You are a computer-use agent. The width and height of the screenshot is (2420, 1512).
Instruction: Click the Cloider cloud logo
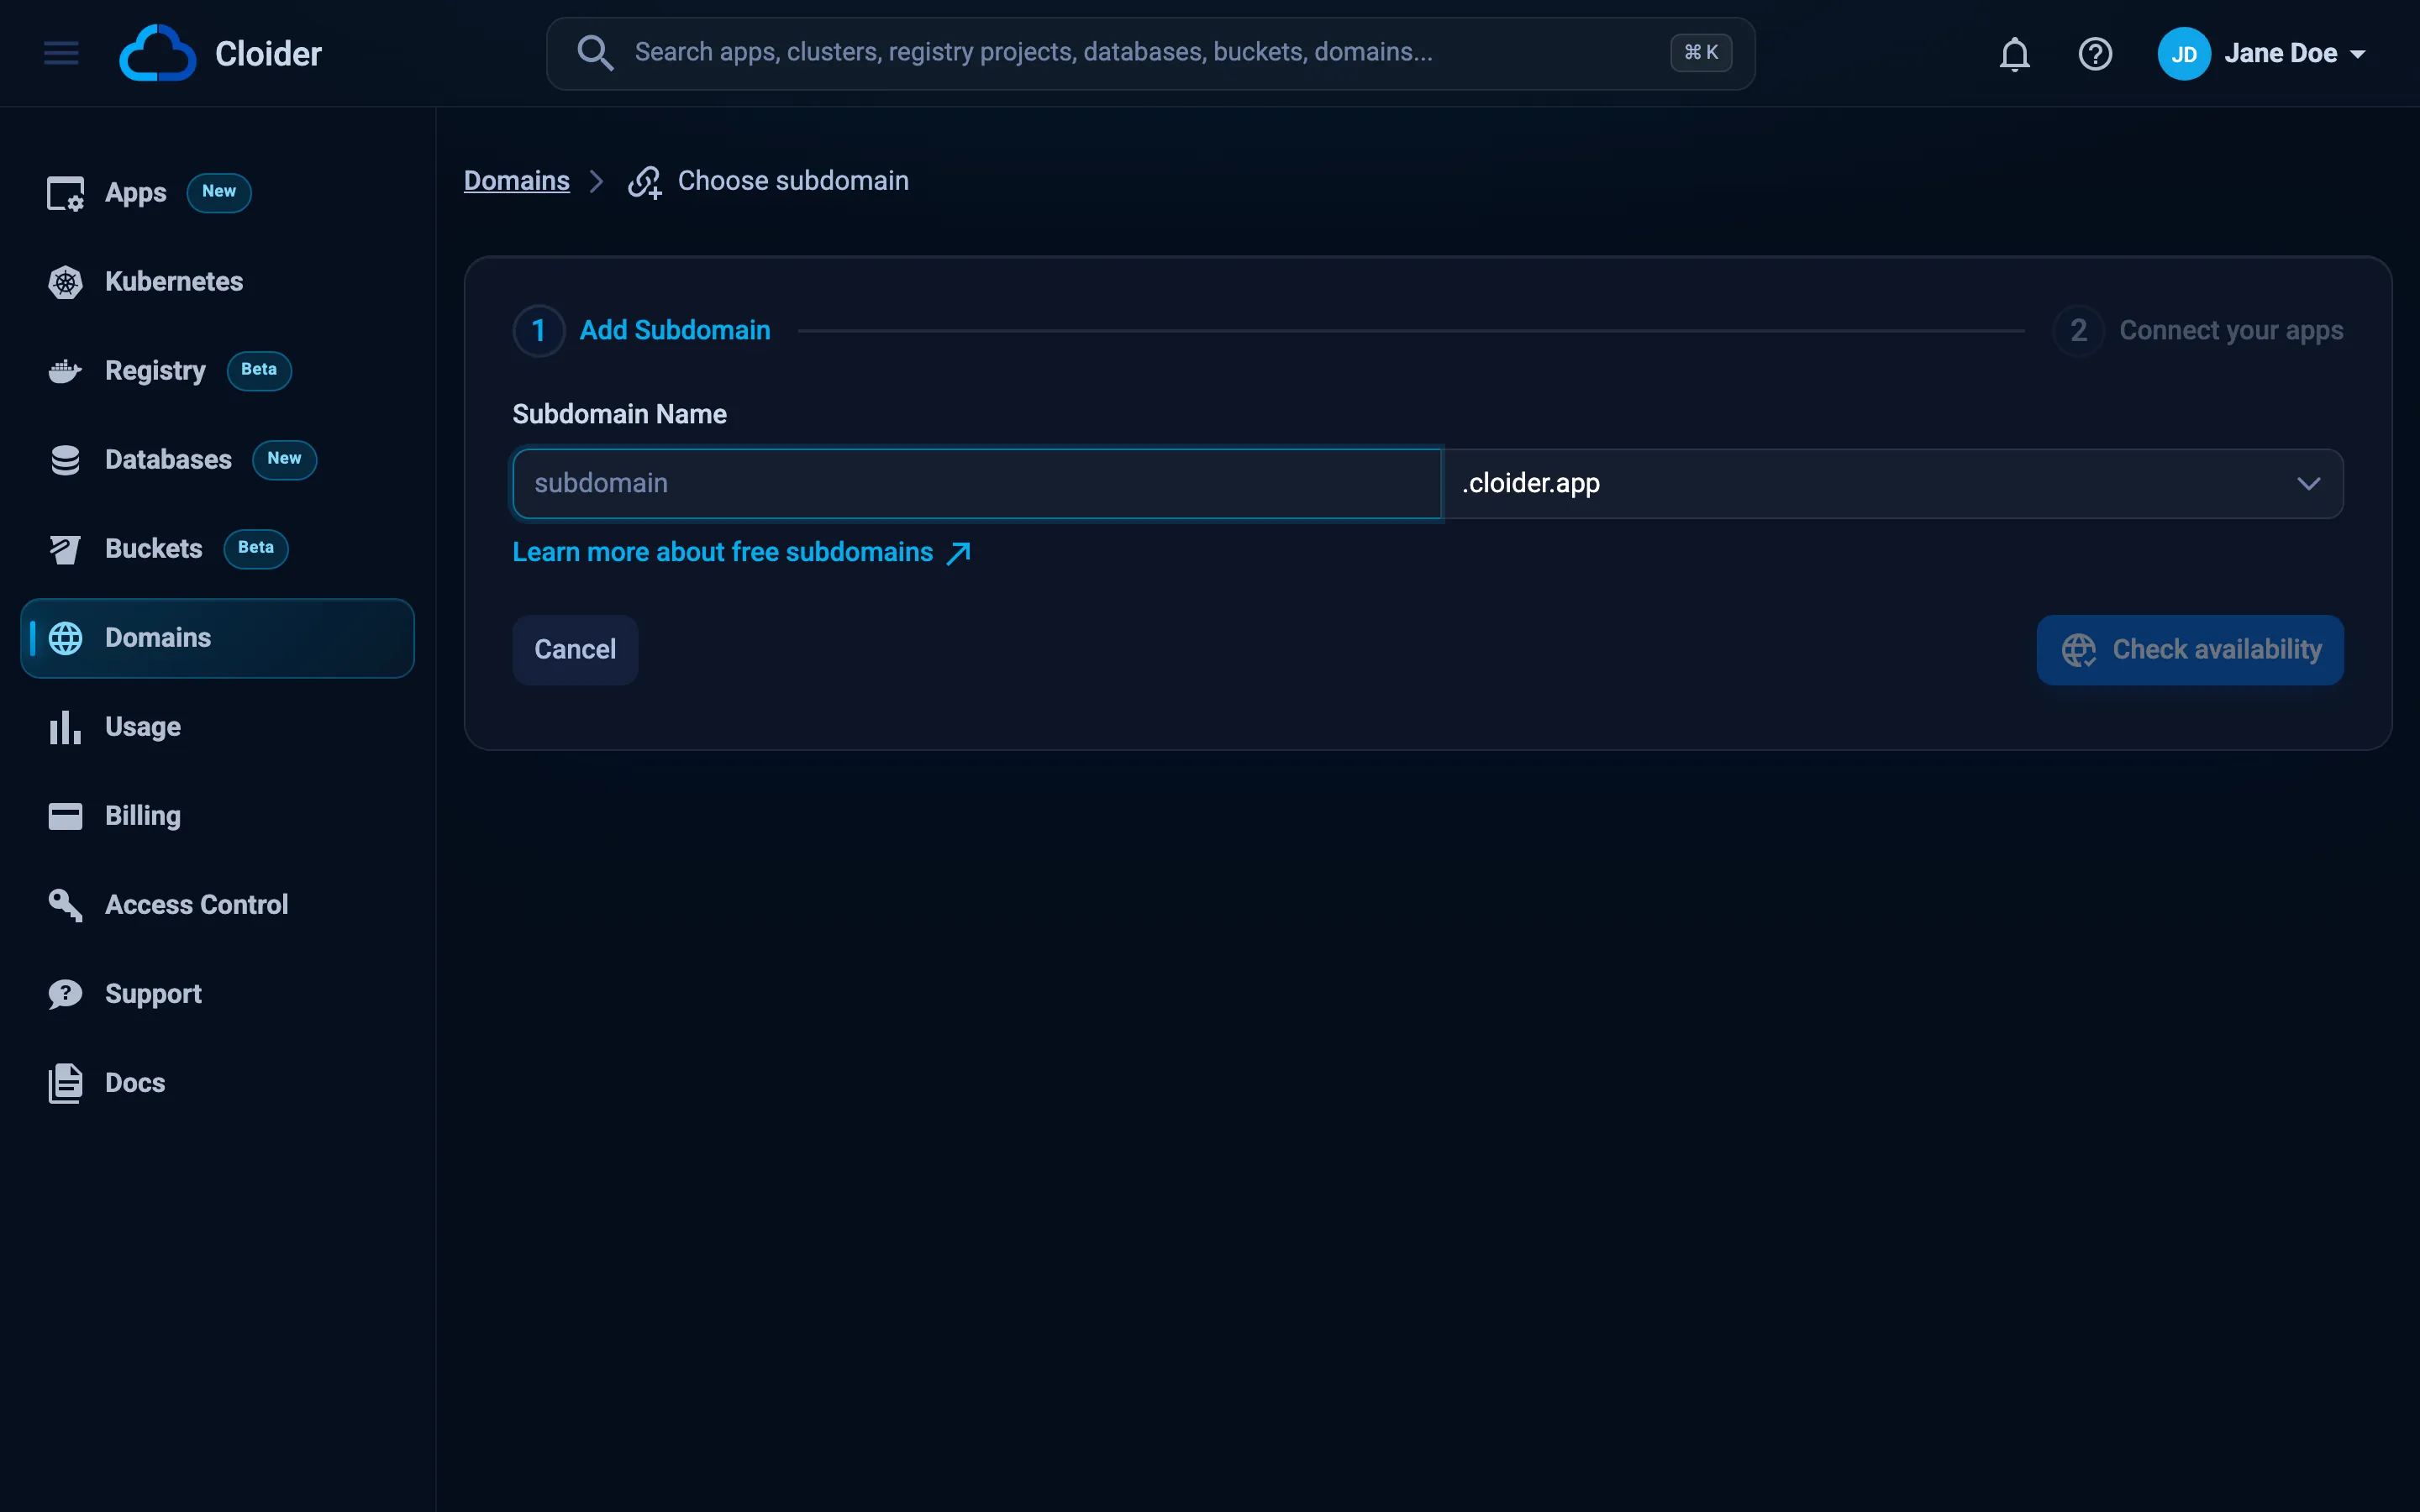(157, 53)
